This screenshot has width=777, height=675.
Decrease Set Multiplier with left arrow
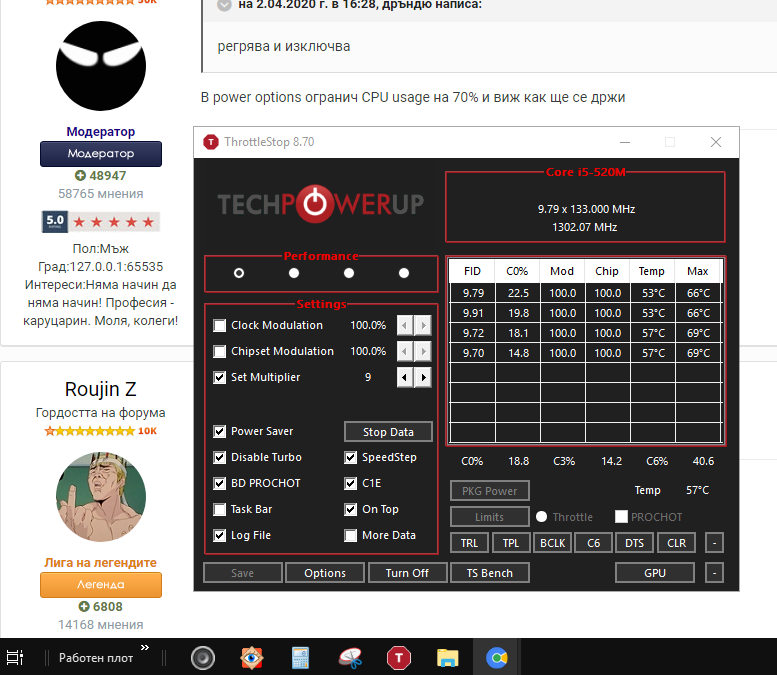405,378
